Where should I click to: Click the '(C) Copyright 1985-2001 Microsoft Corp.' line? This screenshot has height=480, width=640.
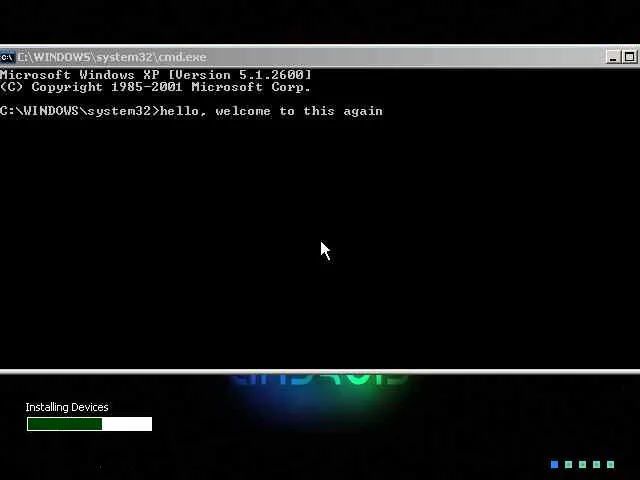tap(156, 87)
